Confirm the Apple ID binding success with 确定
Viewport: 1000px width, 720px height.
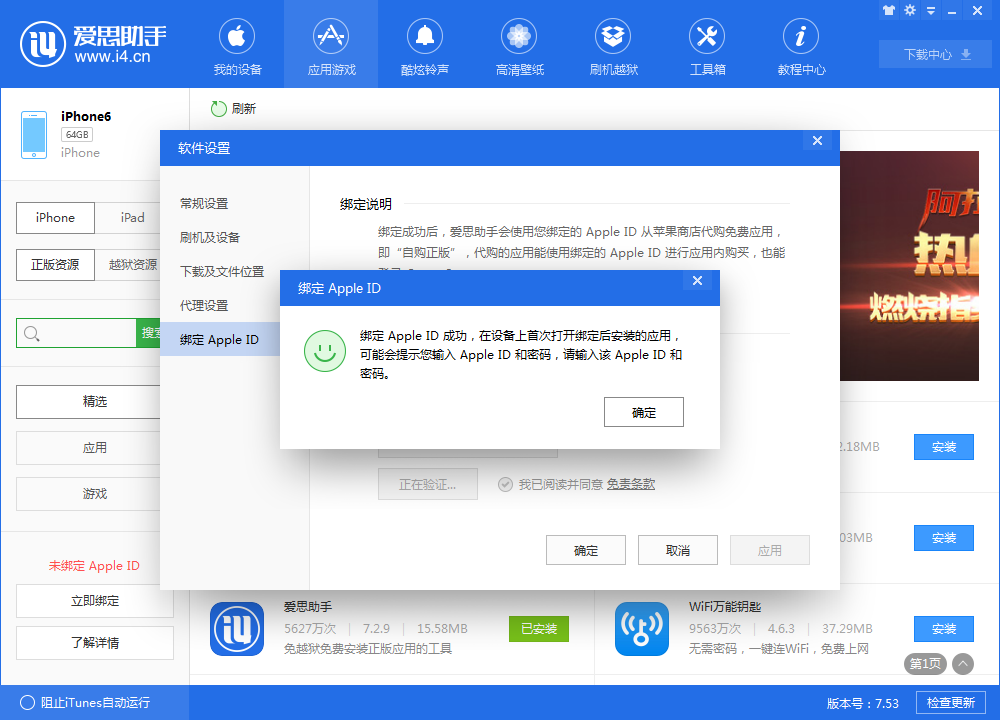[x=643, y=411]
